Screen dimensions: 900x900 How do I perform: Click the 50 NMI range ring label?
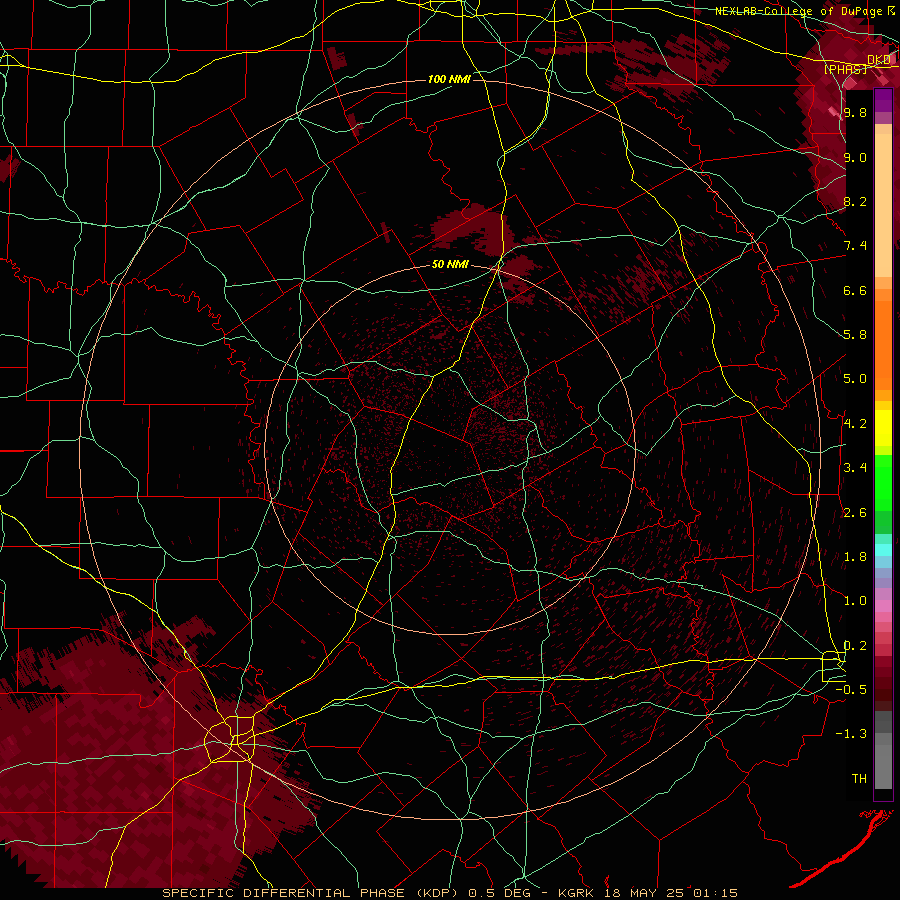tap(450, 264)
